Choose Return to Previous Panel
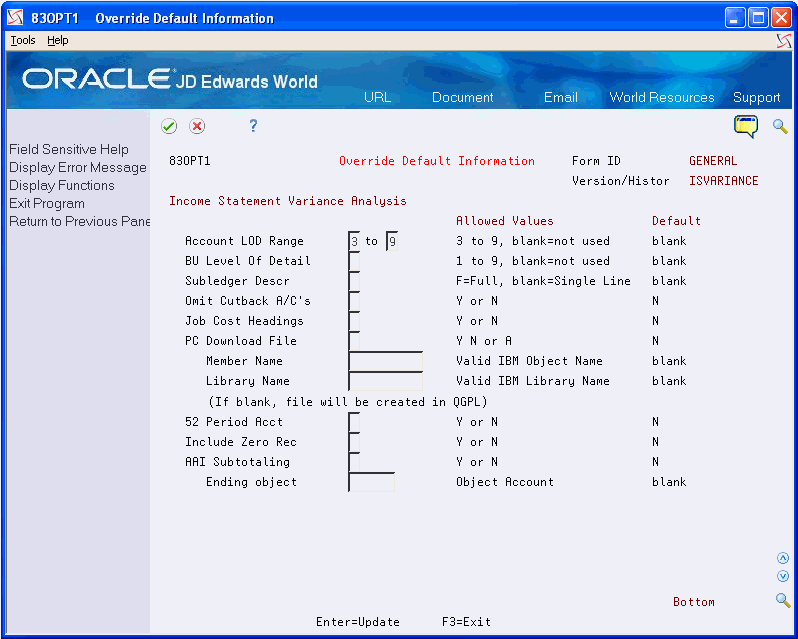This screenshot has height=639, width=798. pyautogui.click(x=79, y=221)
